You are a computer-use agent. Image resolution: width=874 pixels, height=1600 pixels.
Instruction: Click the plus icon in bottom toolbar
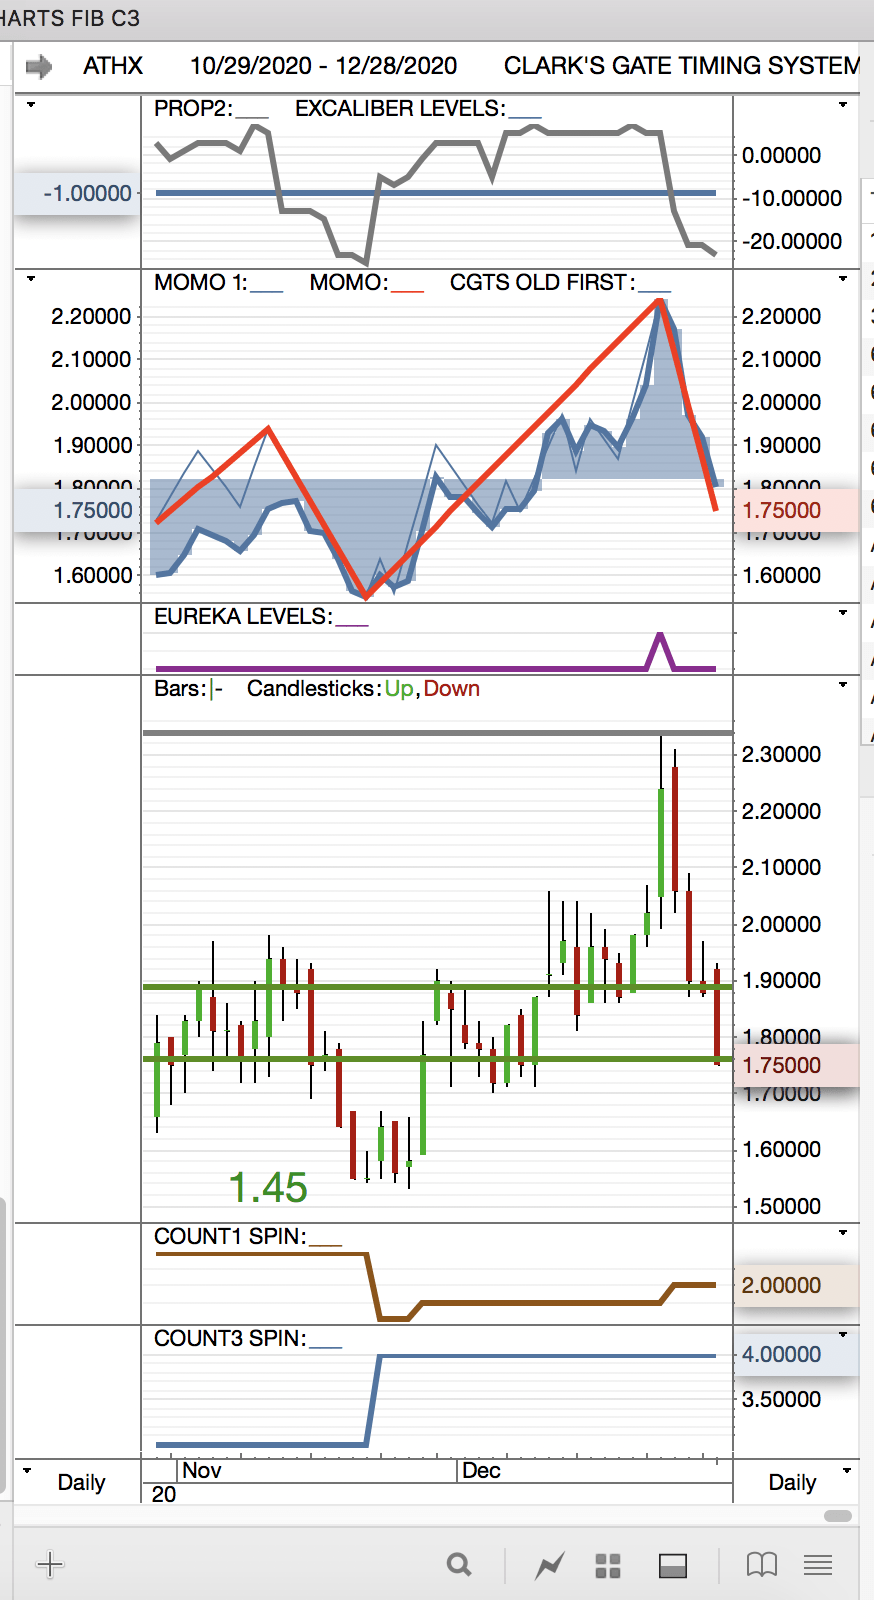50,1564
